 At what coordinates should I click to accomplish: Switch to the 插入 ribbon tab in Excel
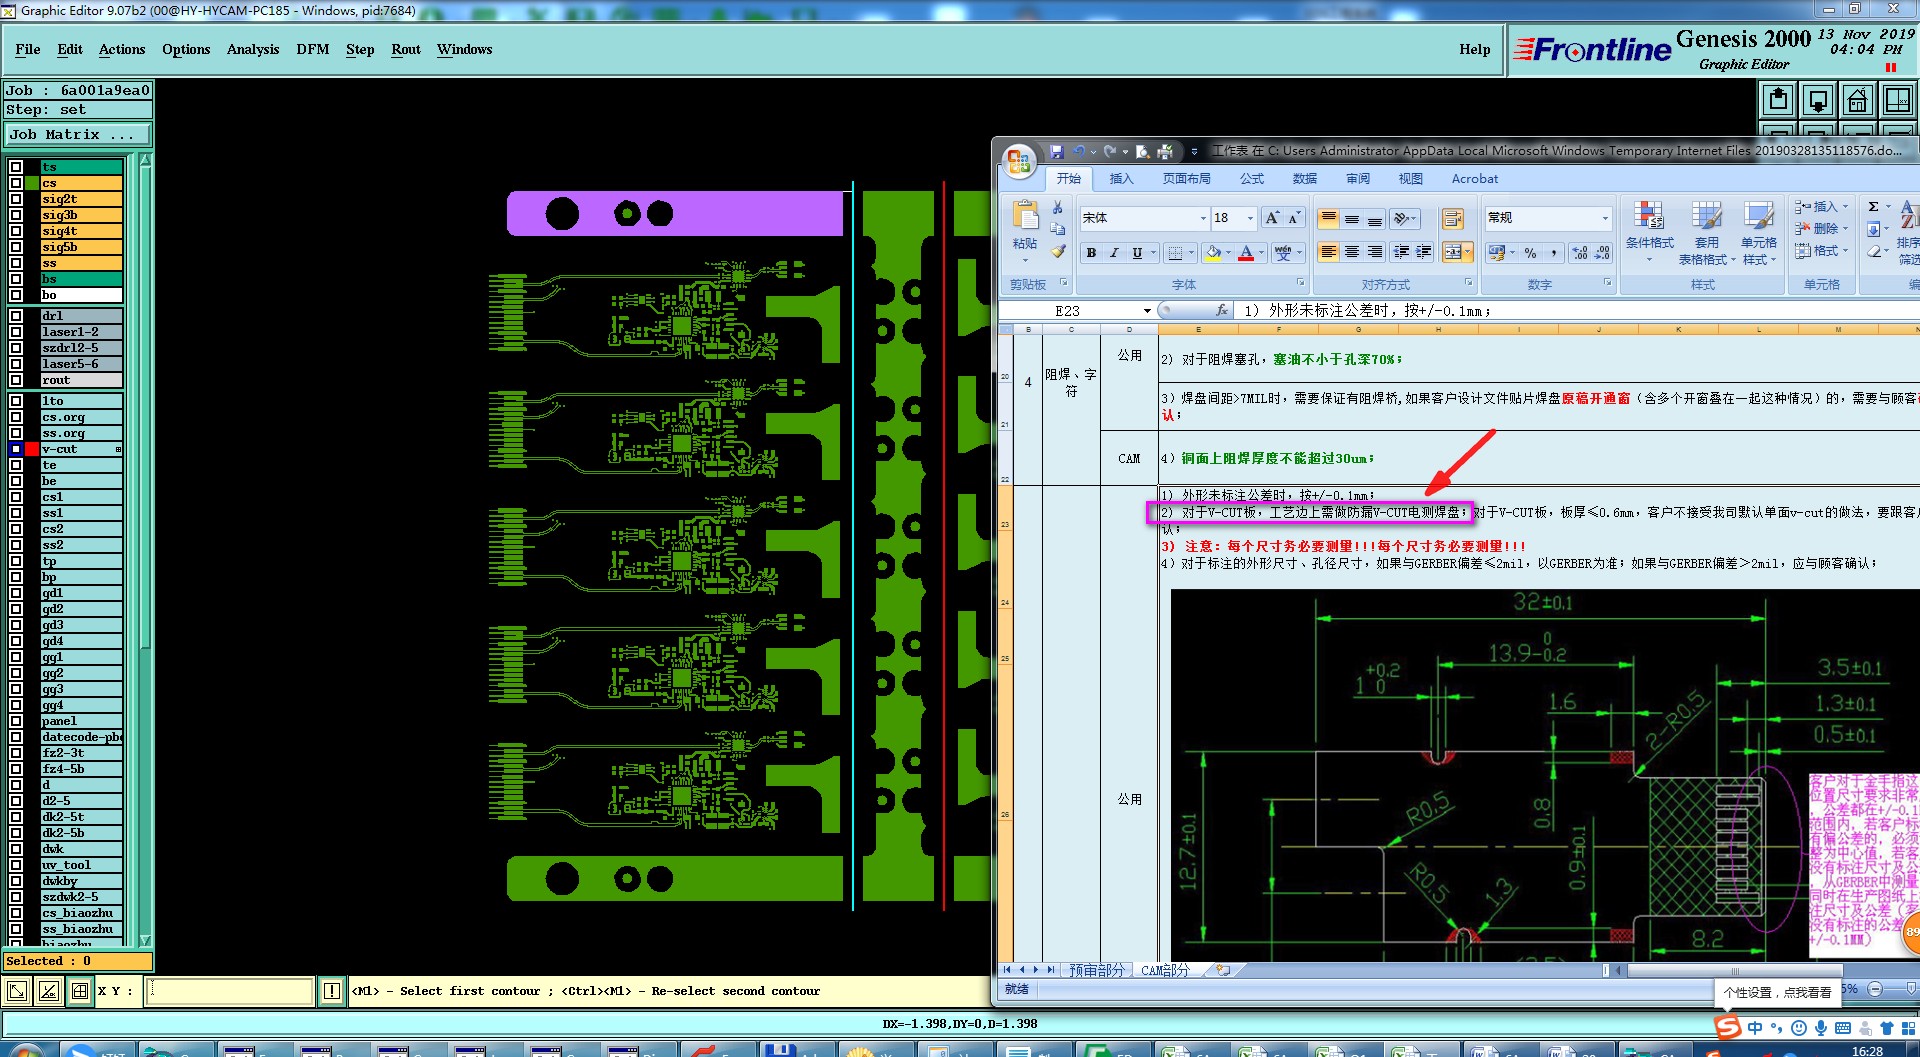tap(1121, 179)
